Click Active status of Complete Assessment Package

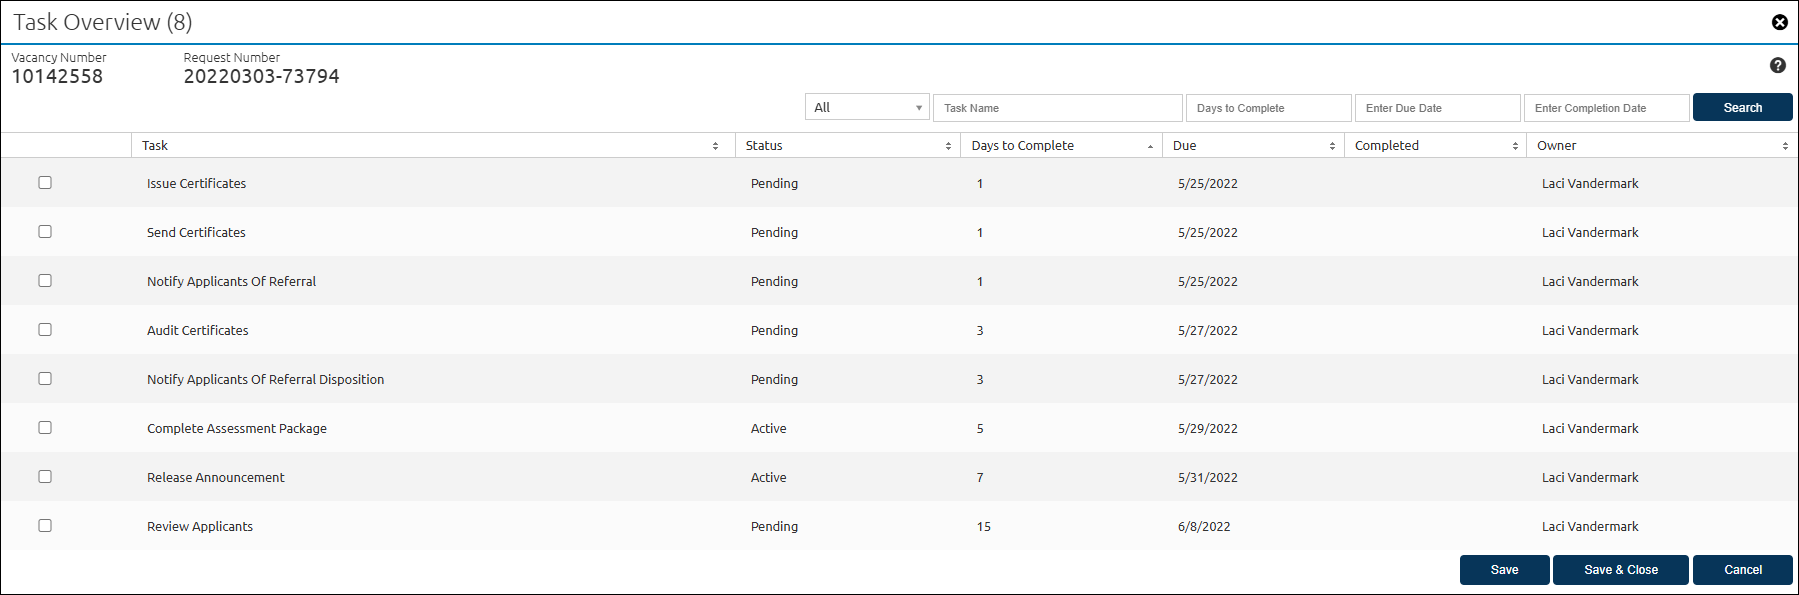768,429
